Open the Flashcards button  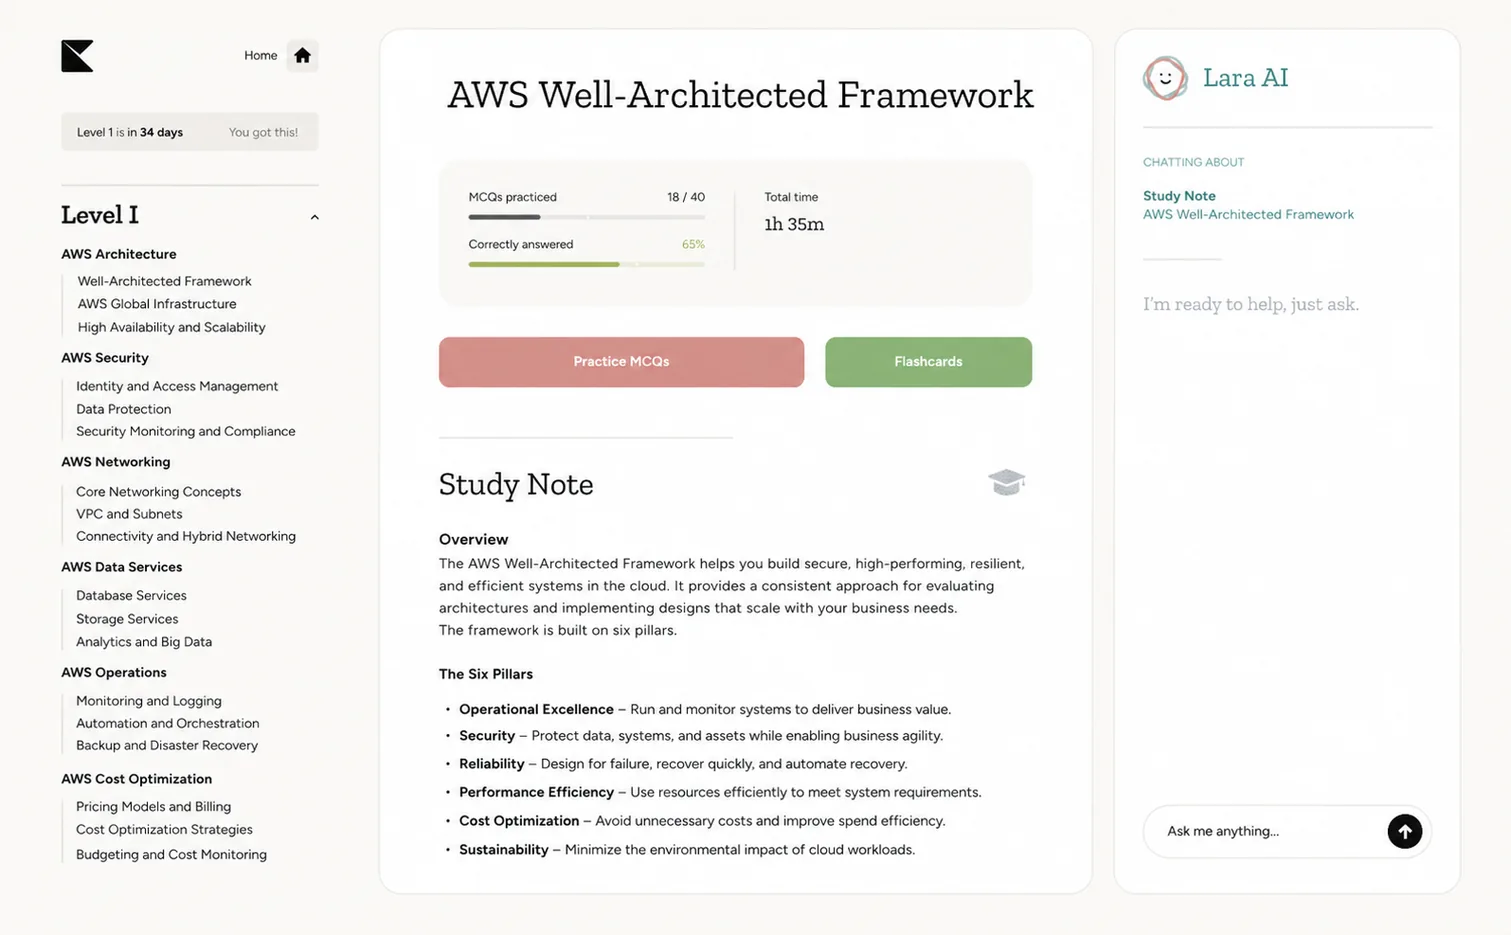pyautogui.click(x=928, y=362)
